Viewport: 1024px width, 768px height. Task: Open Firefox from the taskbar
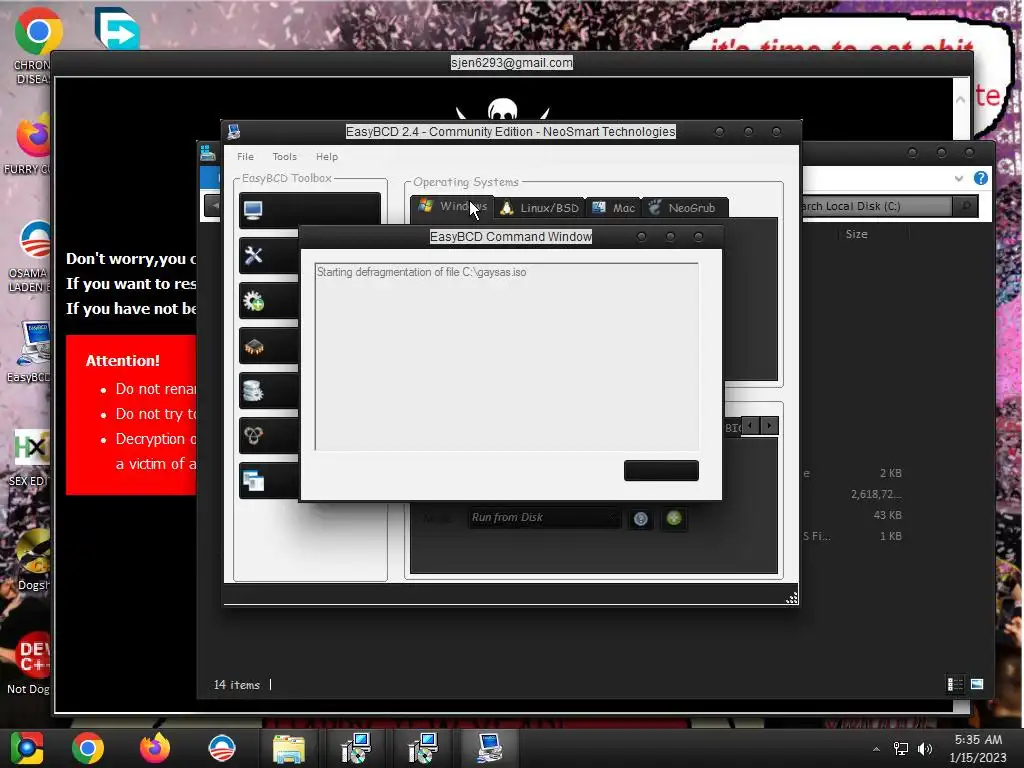tap(155, 748)
